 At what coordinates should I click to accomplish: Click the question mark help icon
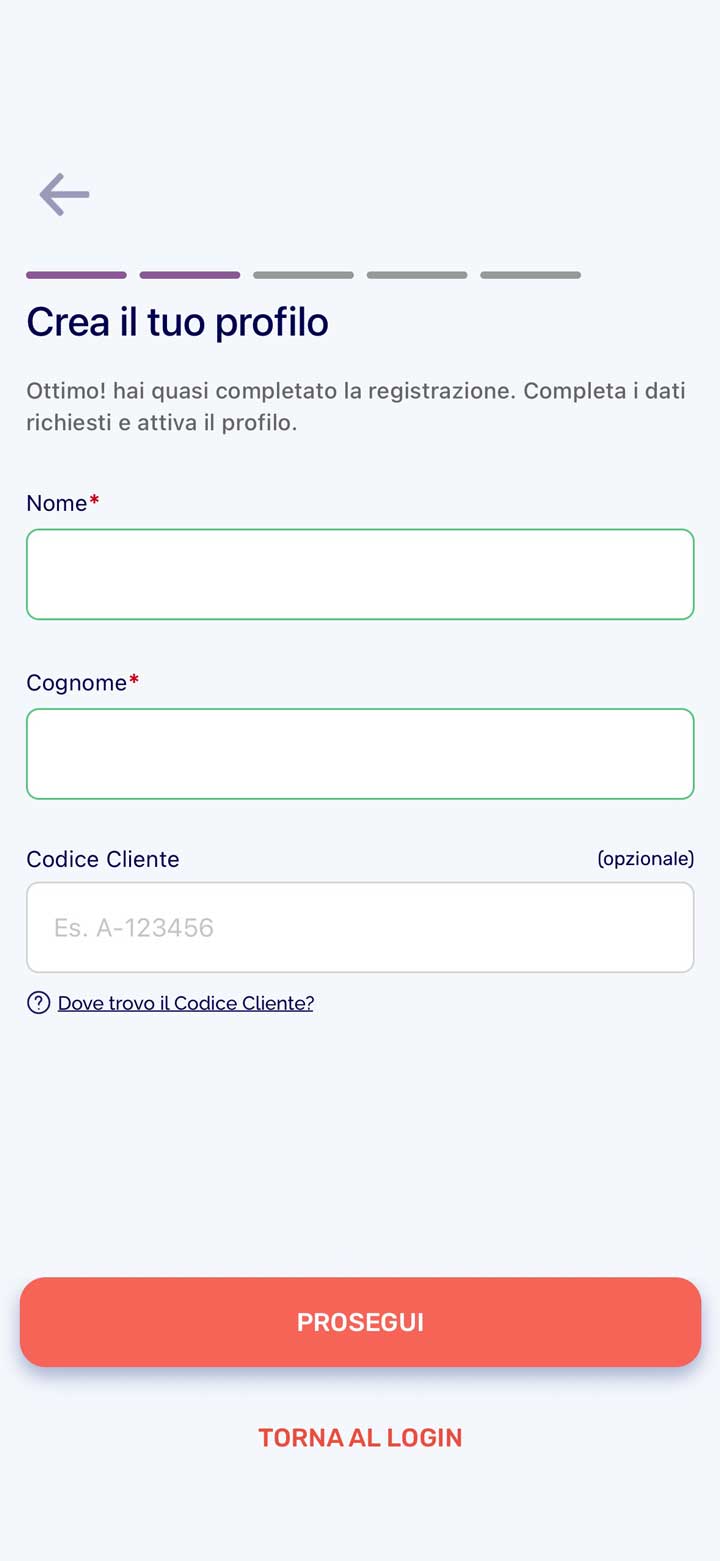coord(39,1002)
